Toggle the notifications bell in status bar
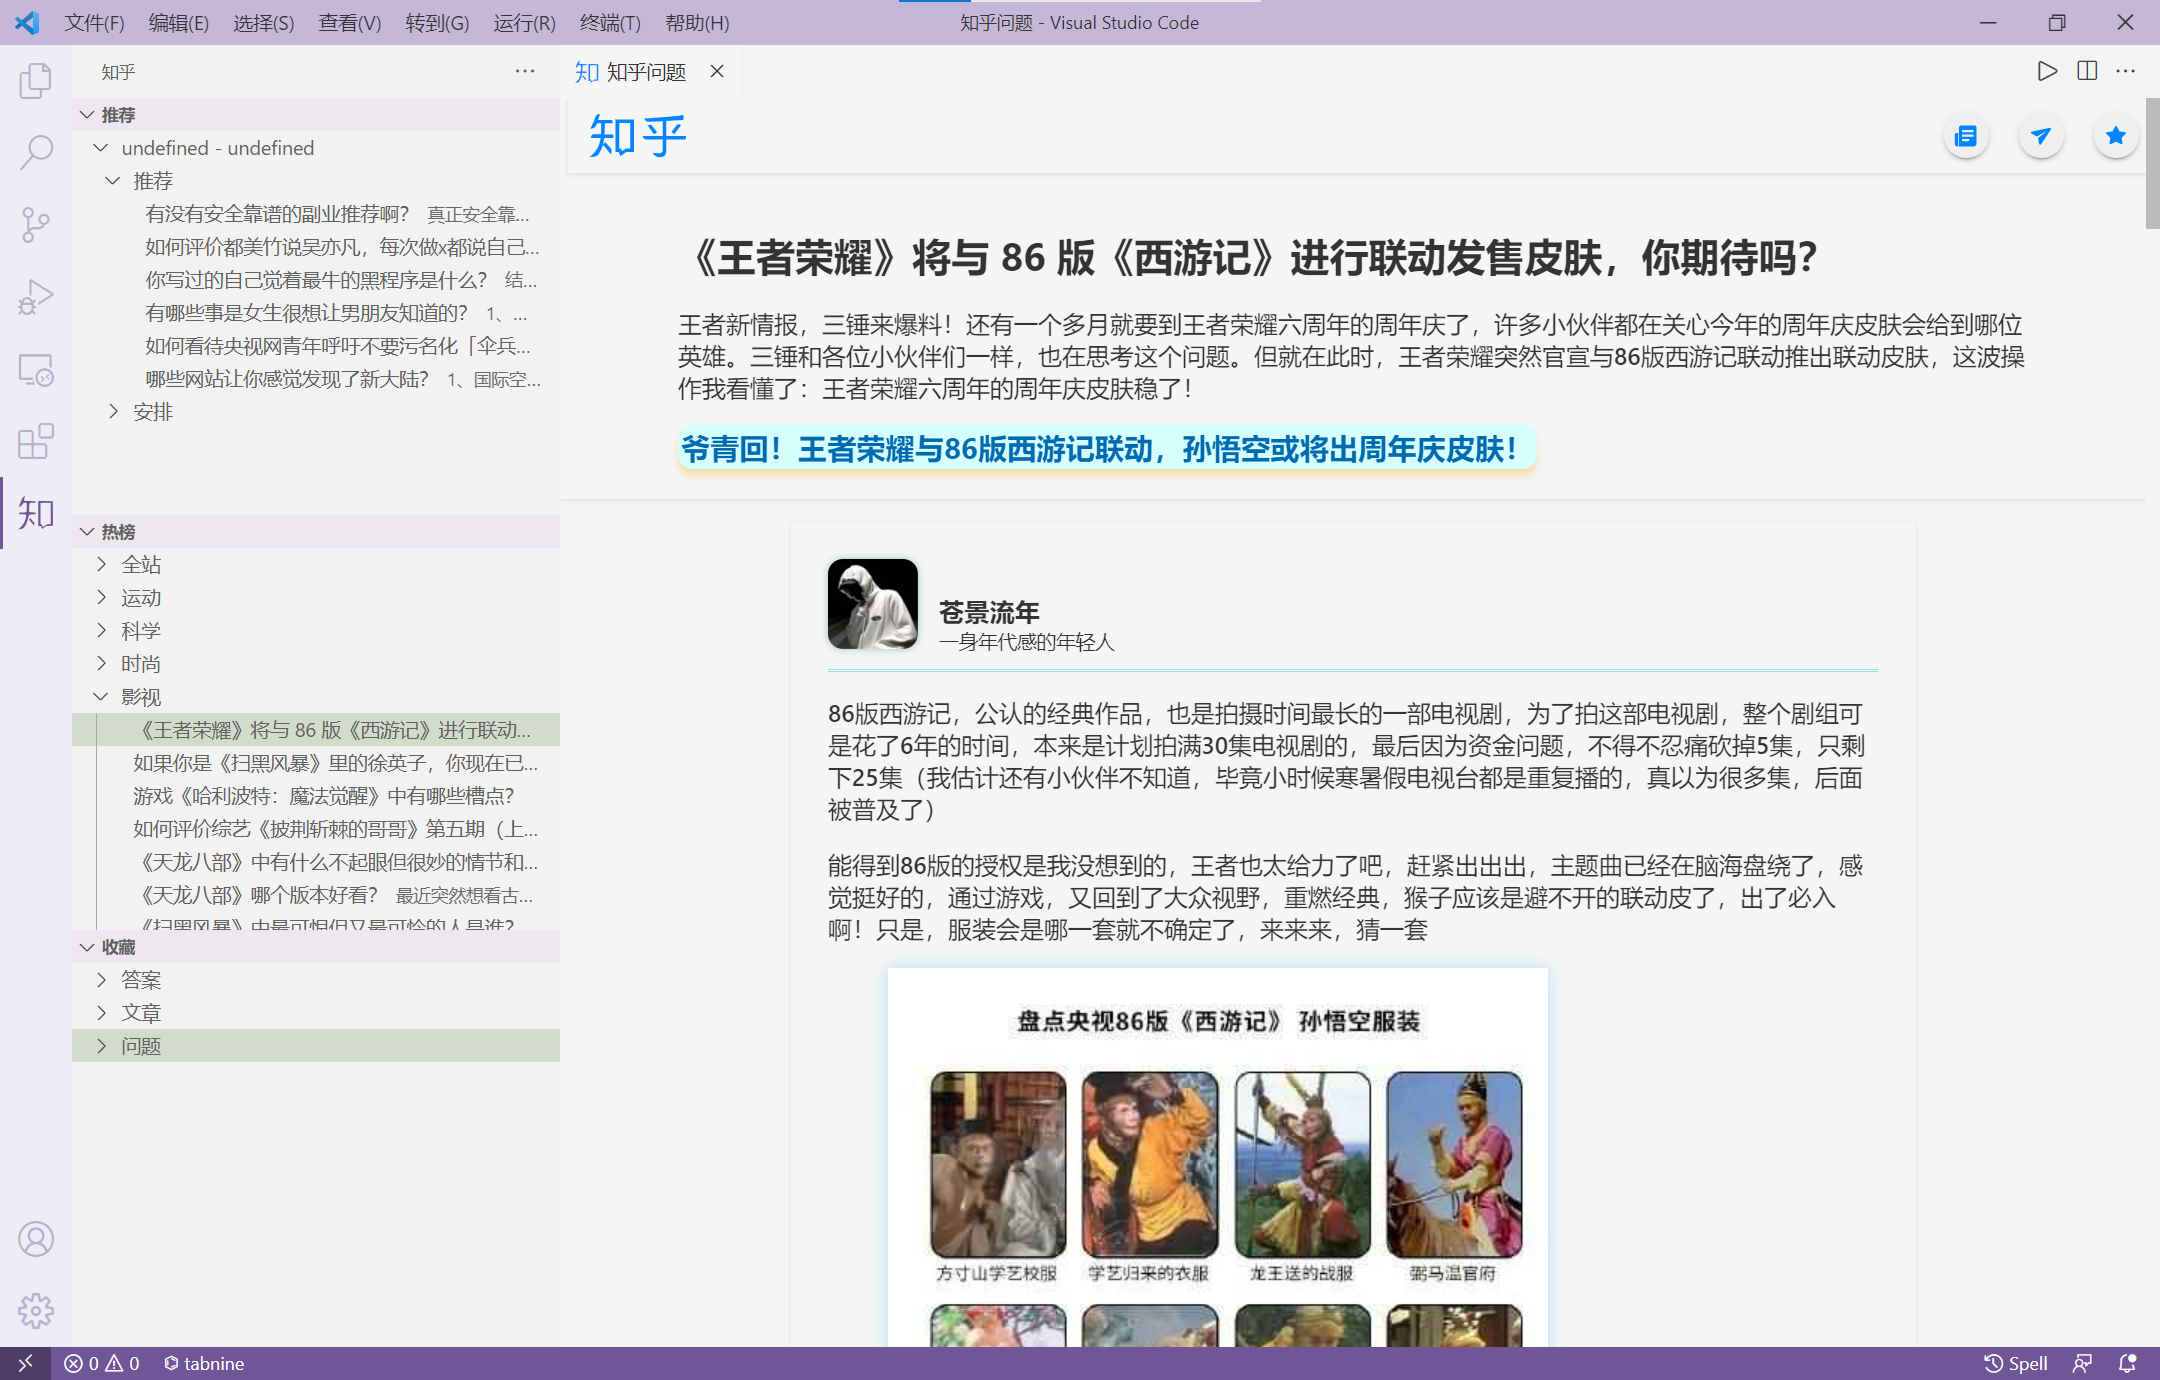 [2127, 1363]
